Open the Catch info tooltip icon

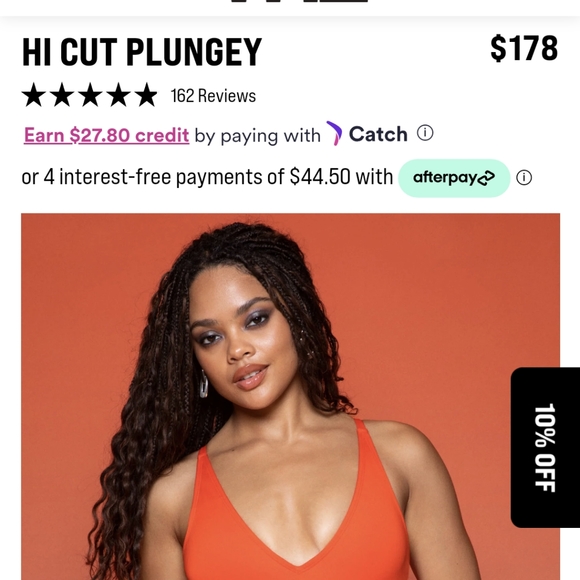[x=425, y=133]
